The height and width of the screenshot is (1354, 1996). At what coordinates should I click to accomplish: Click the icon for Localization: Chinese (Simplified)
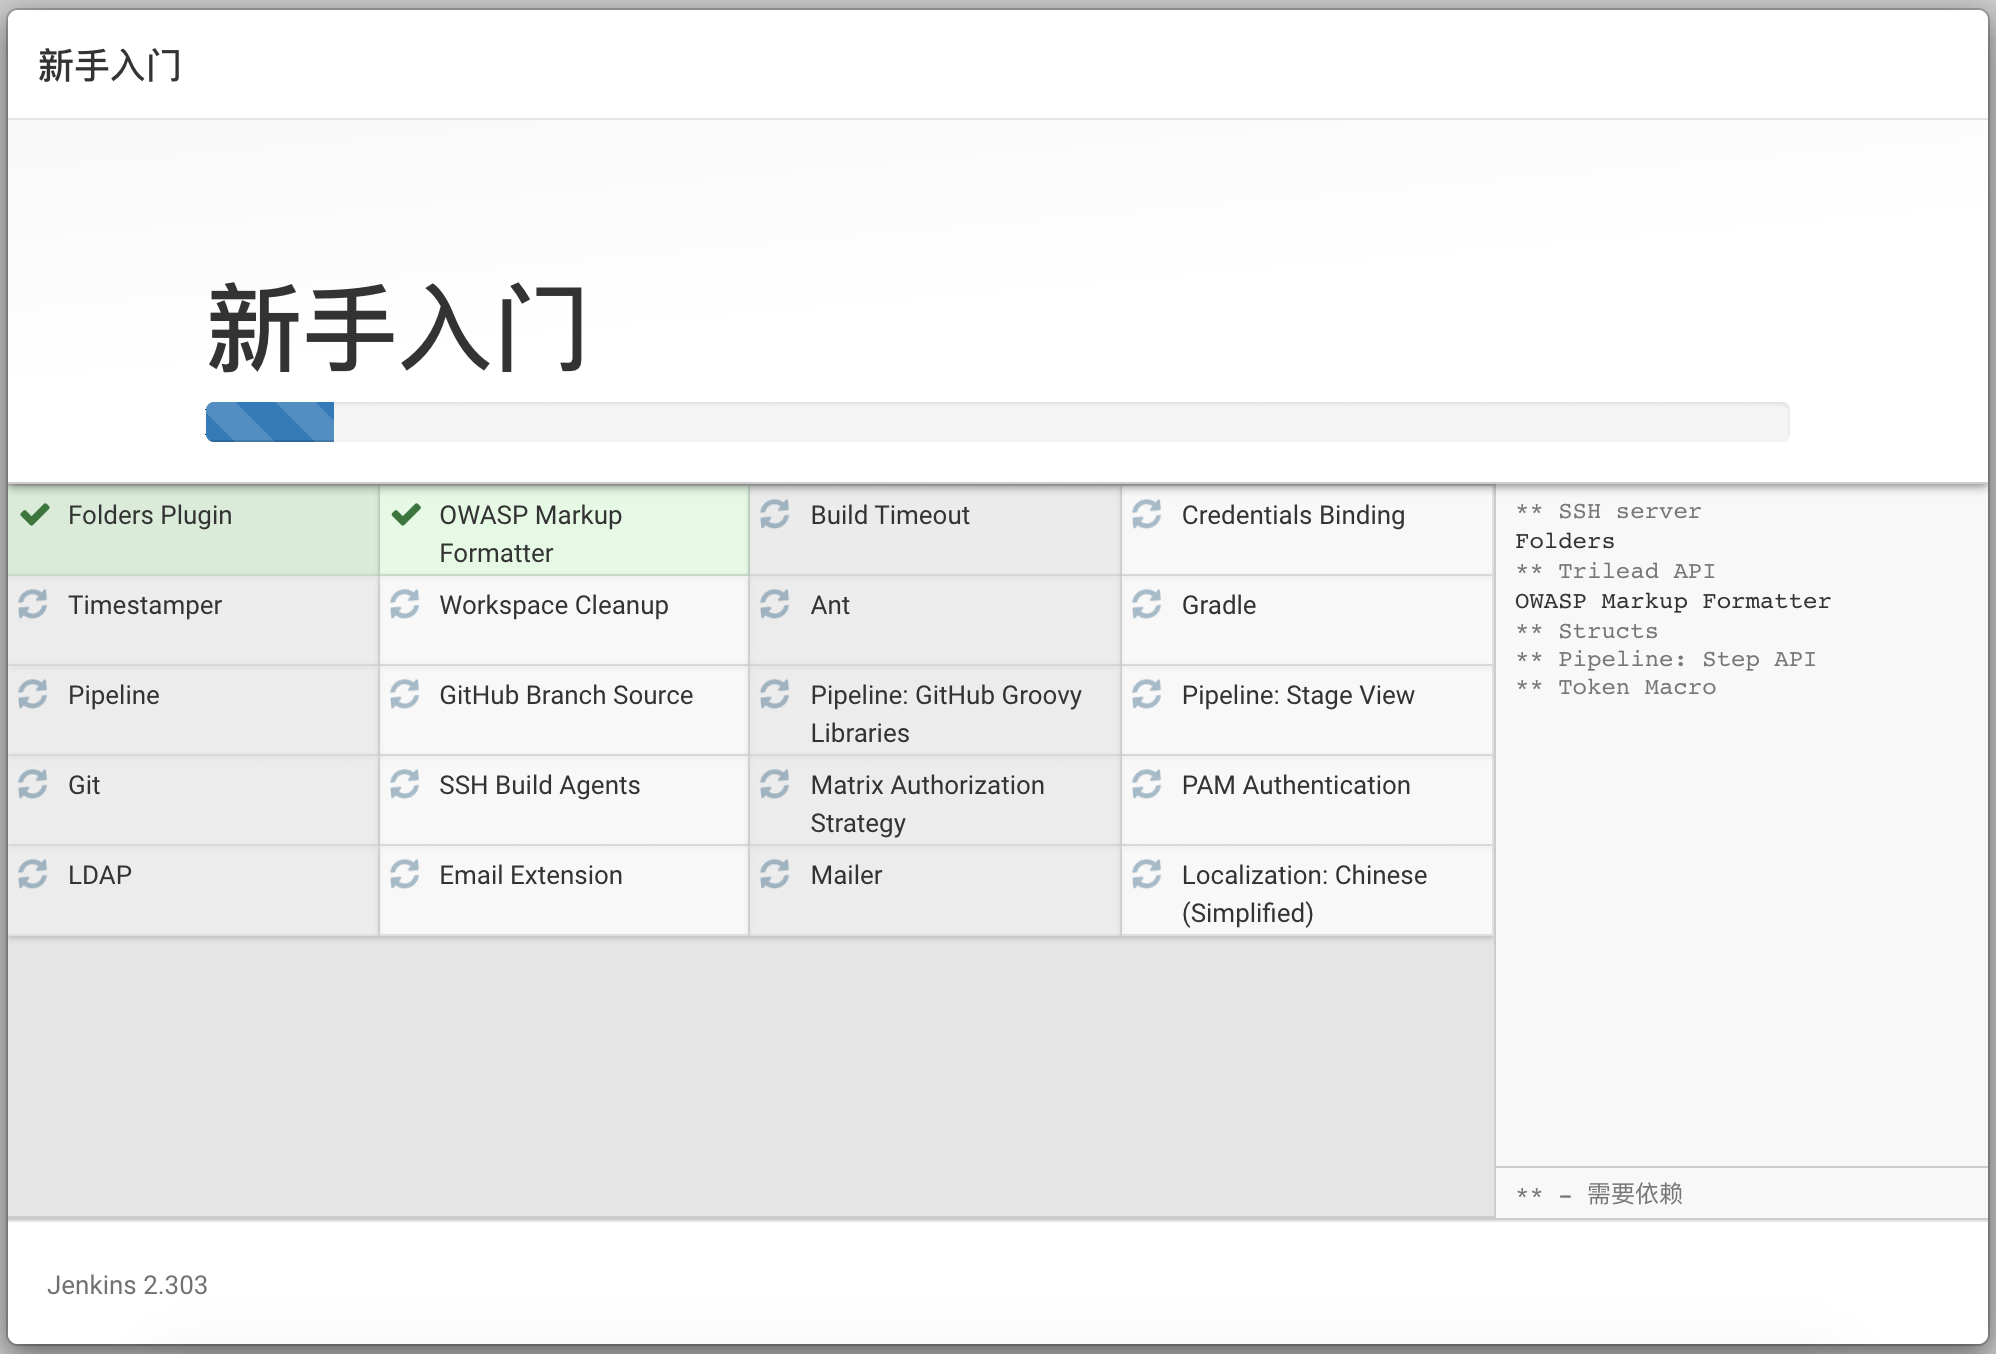[x=1147, y=874]
